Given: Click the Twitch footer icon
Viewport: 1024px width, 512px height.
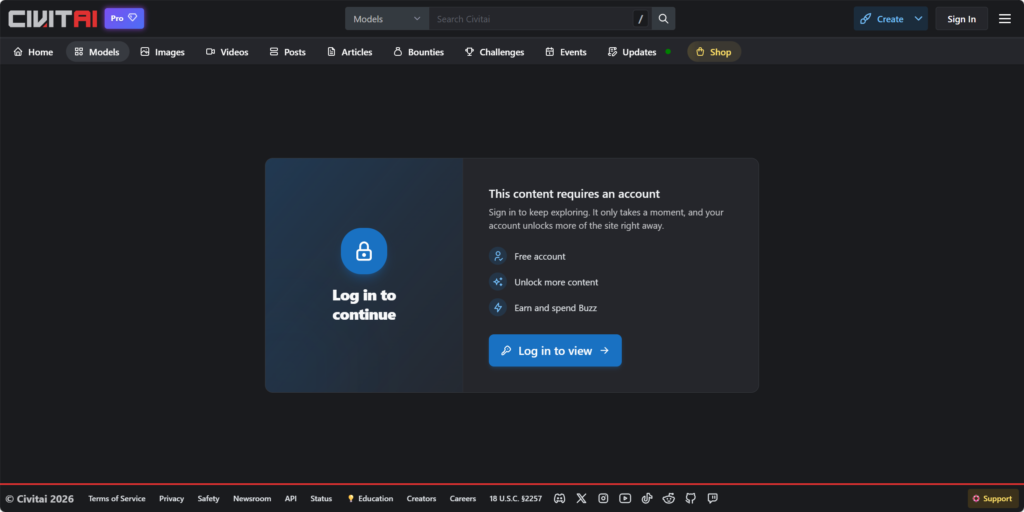Looking at the screenshot, I should 712,498.
